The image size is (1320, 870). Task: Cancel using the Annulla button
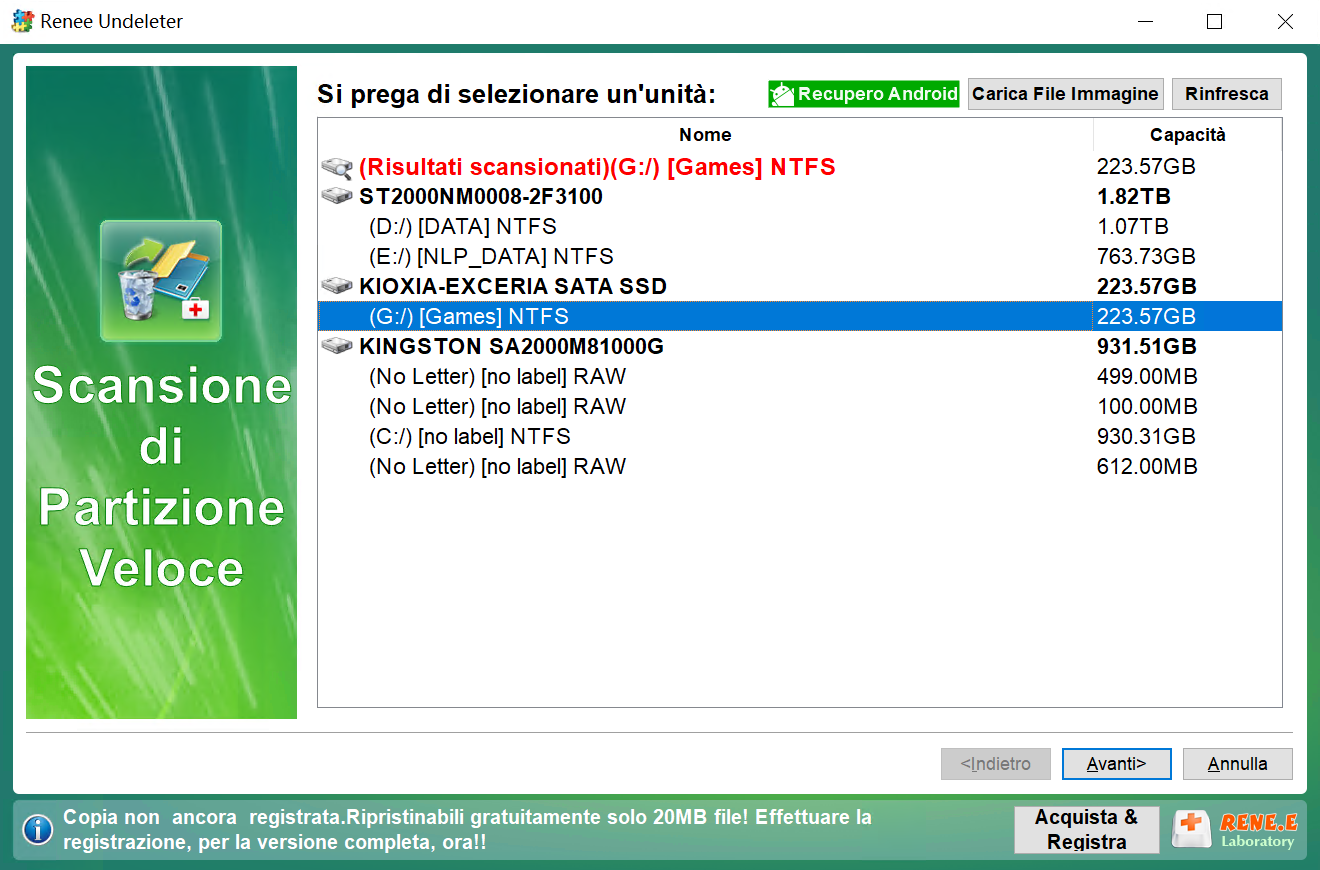(1238, 764)
